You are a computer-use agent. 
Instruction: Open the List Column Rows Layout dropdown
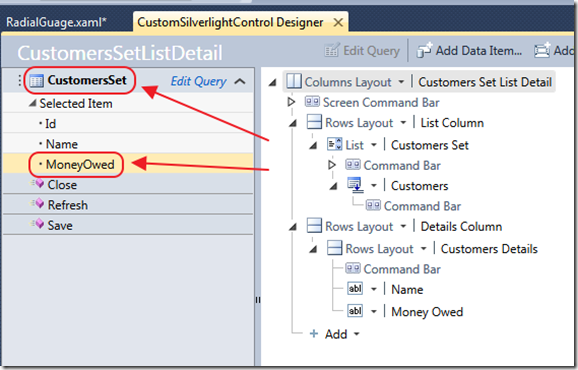coord(403,123)
